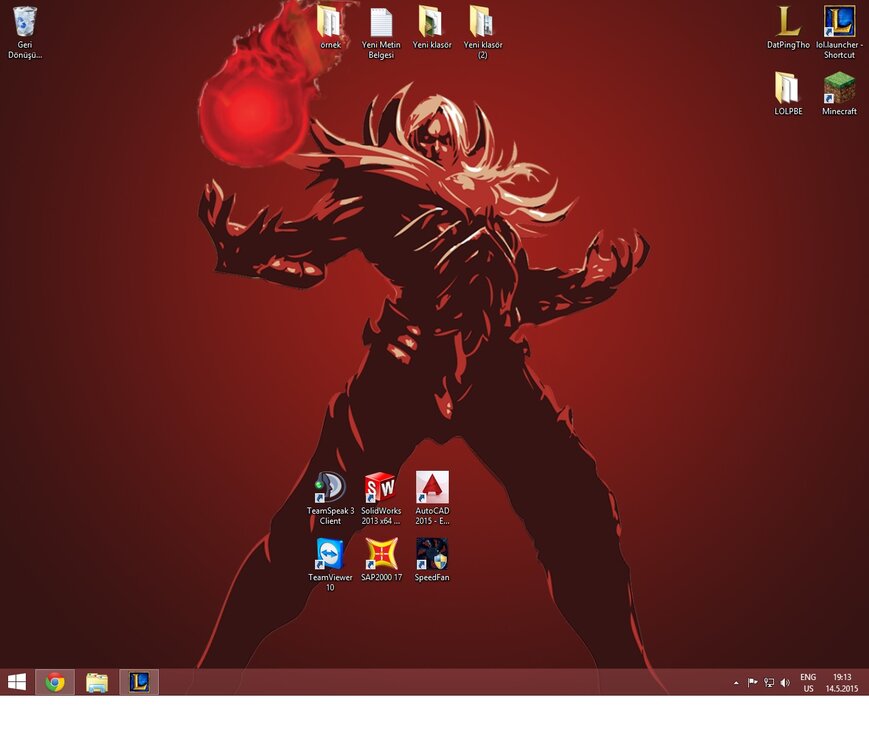Image resolution: width=869 pixels, height=750 pixels.
Task: Select the Yeni Metin Belgesi text file
Action: [x=380, y=22]
